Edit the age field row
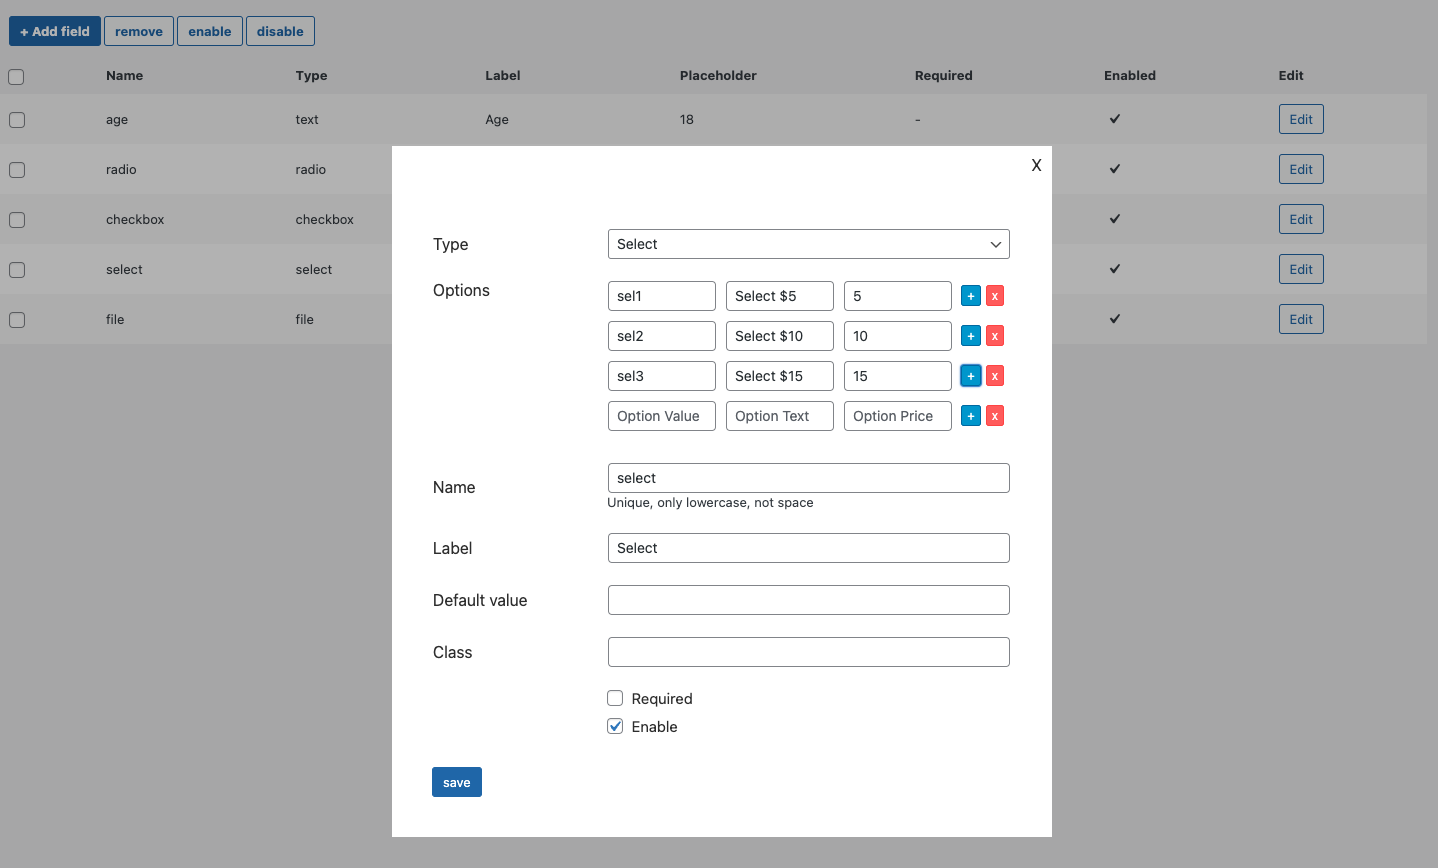Viewport: 1438px width, 868px height. 1300,119
